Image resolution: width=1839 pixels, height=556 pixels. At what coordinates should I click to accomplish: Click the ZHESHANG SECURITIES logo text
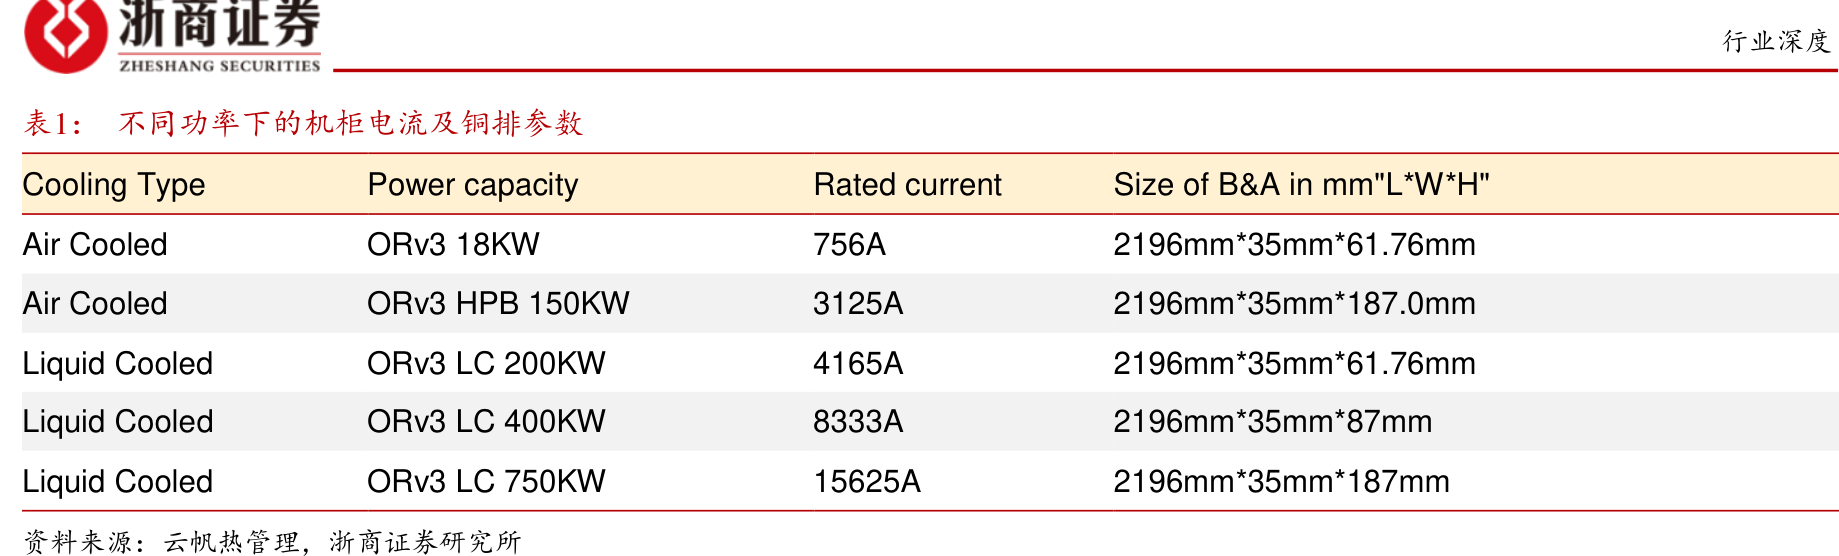[220, 66]
